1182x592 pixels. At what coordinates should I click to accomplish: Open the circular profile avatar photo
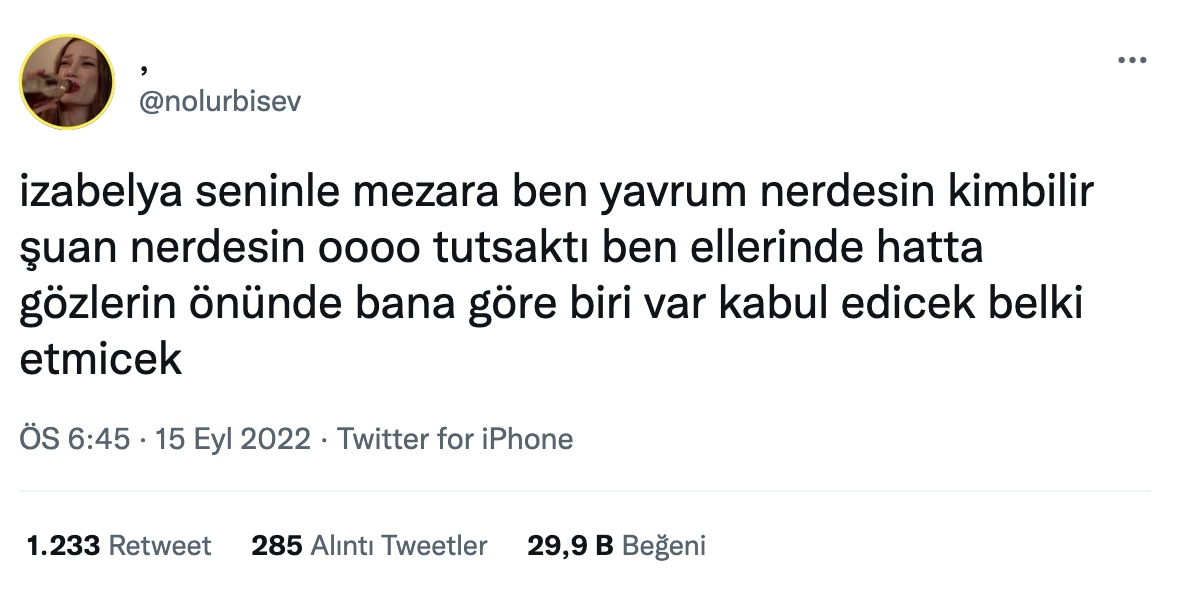point(66,81)
